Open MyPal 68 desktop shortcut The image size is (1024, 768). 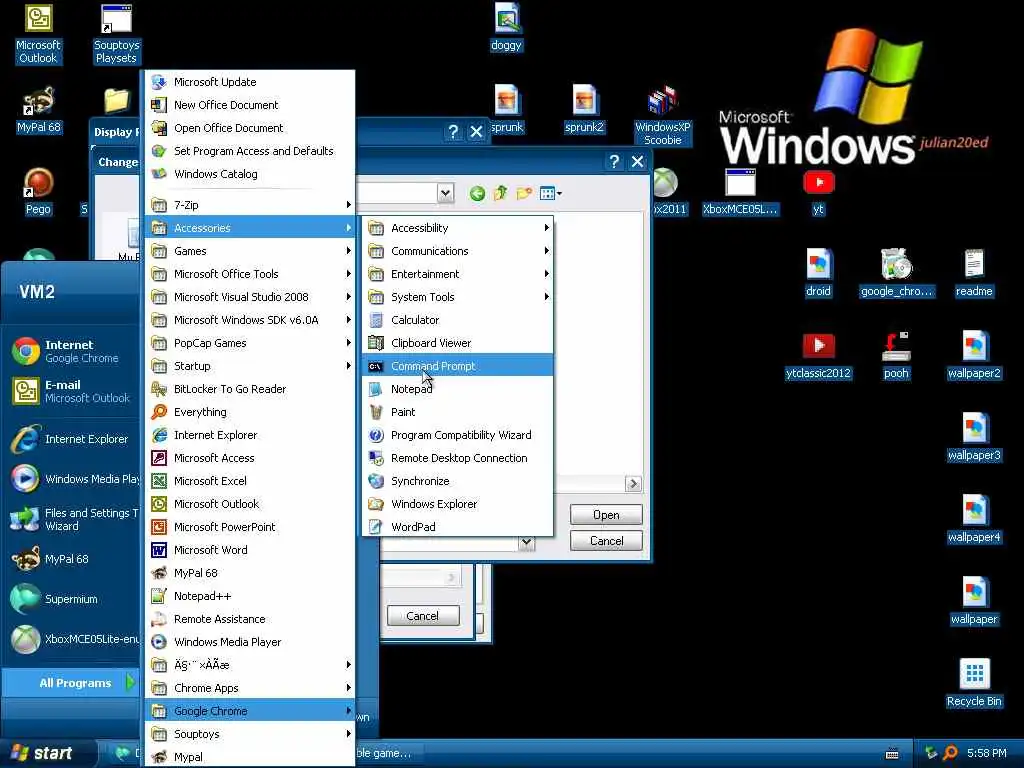[38, 110]
